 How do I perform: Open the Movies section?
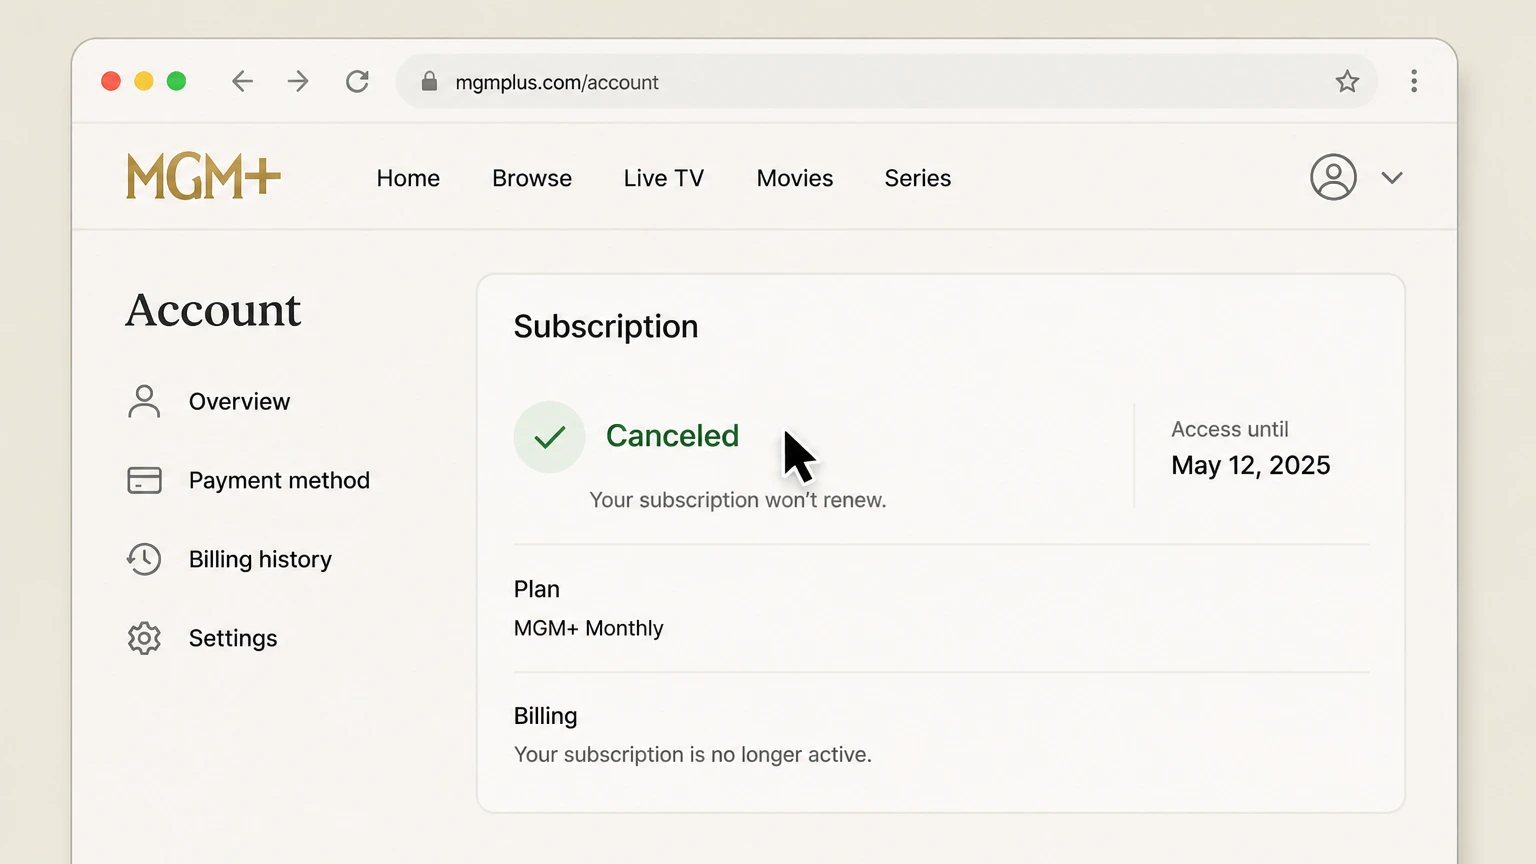pyautogui.click(x=795, y=178)
